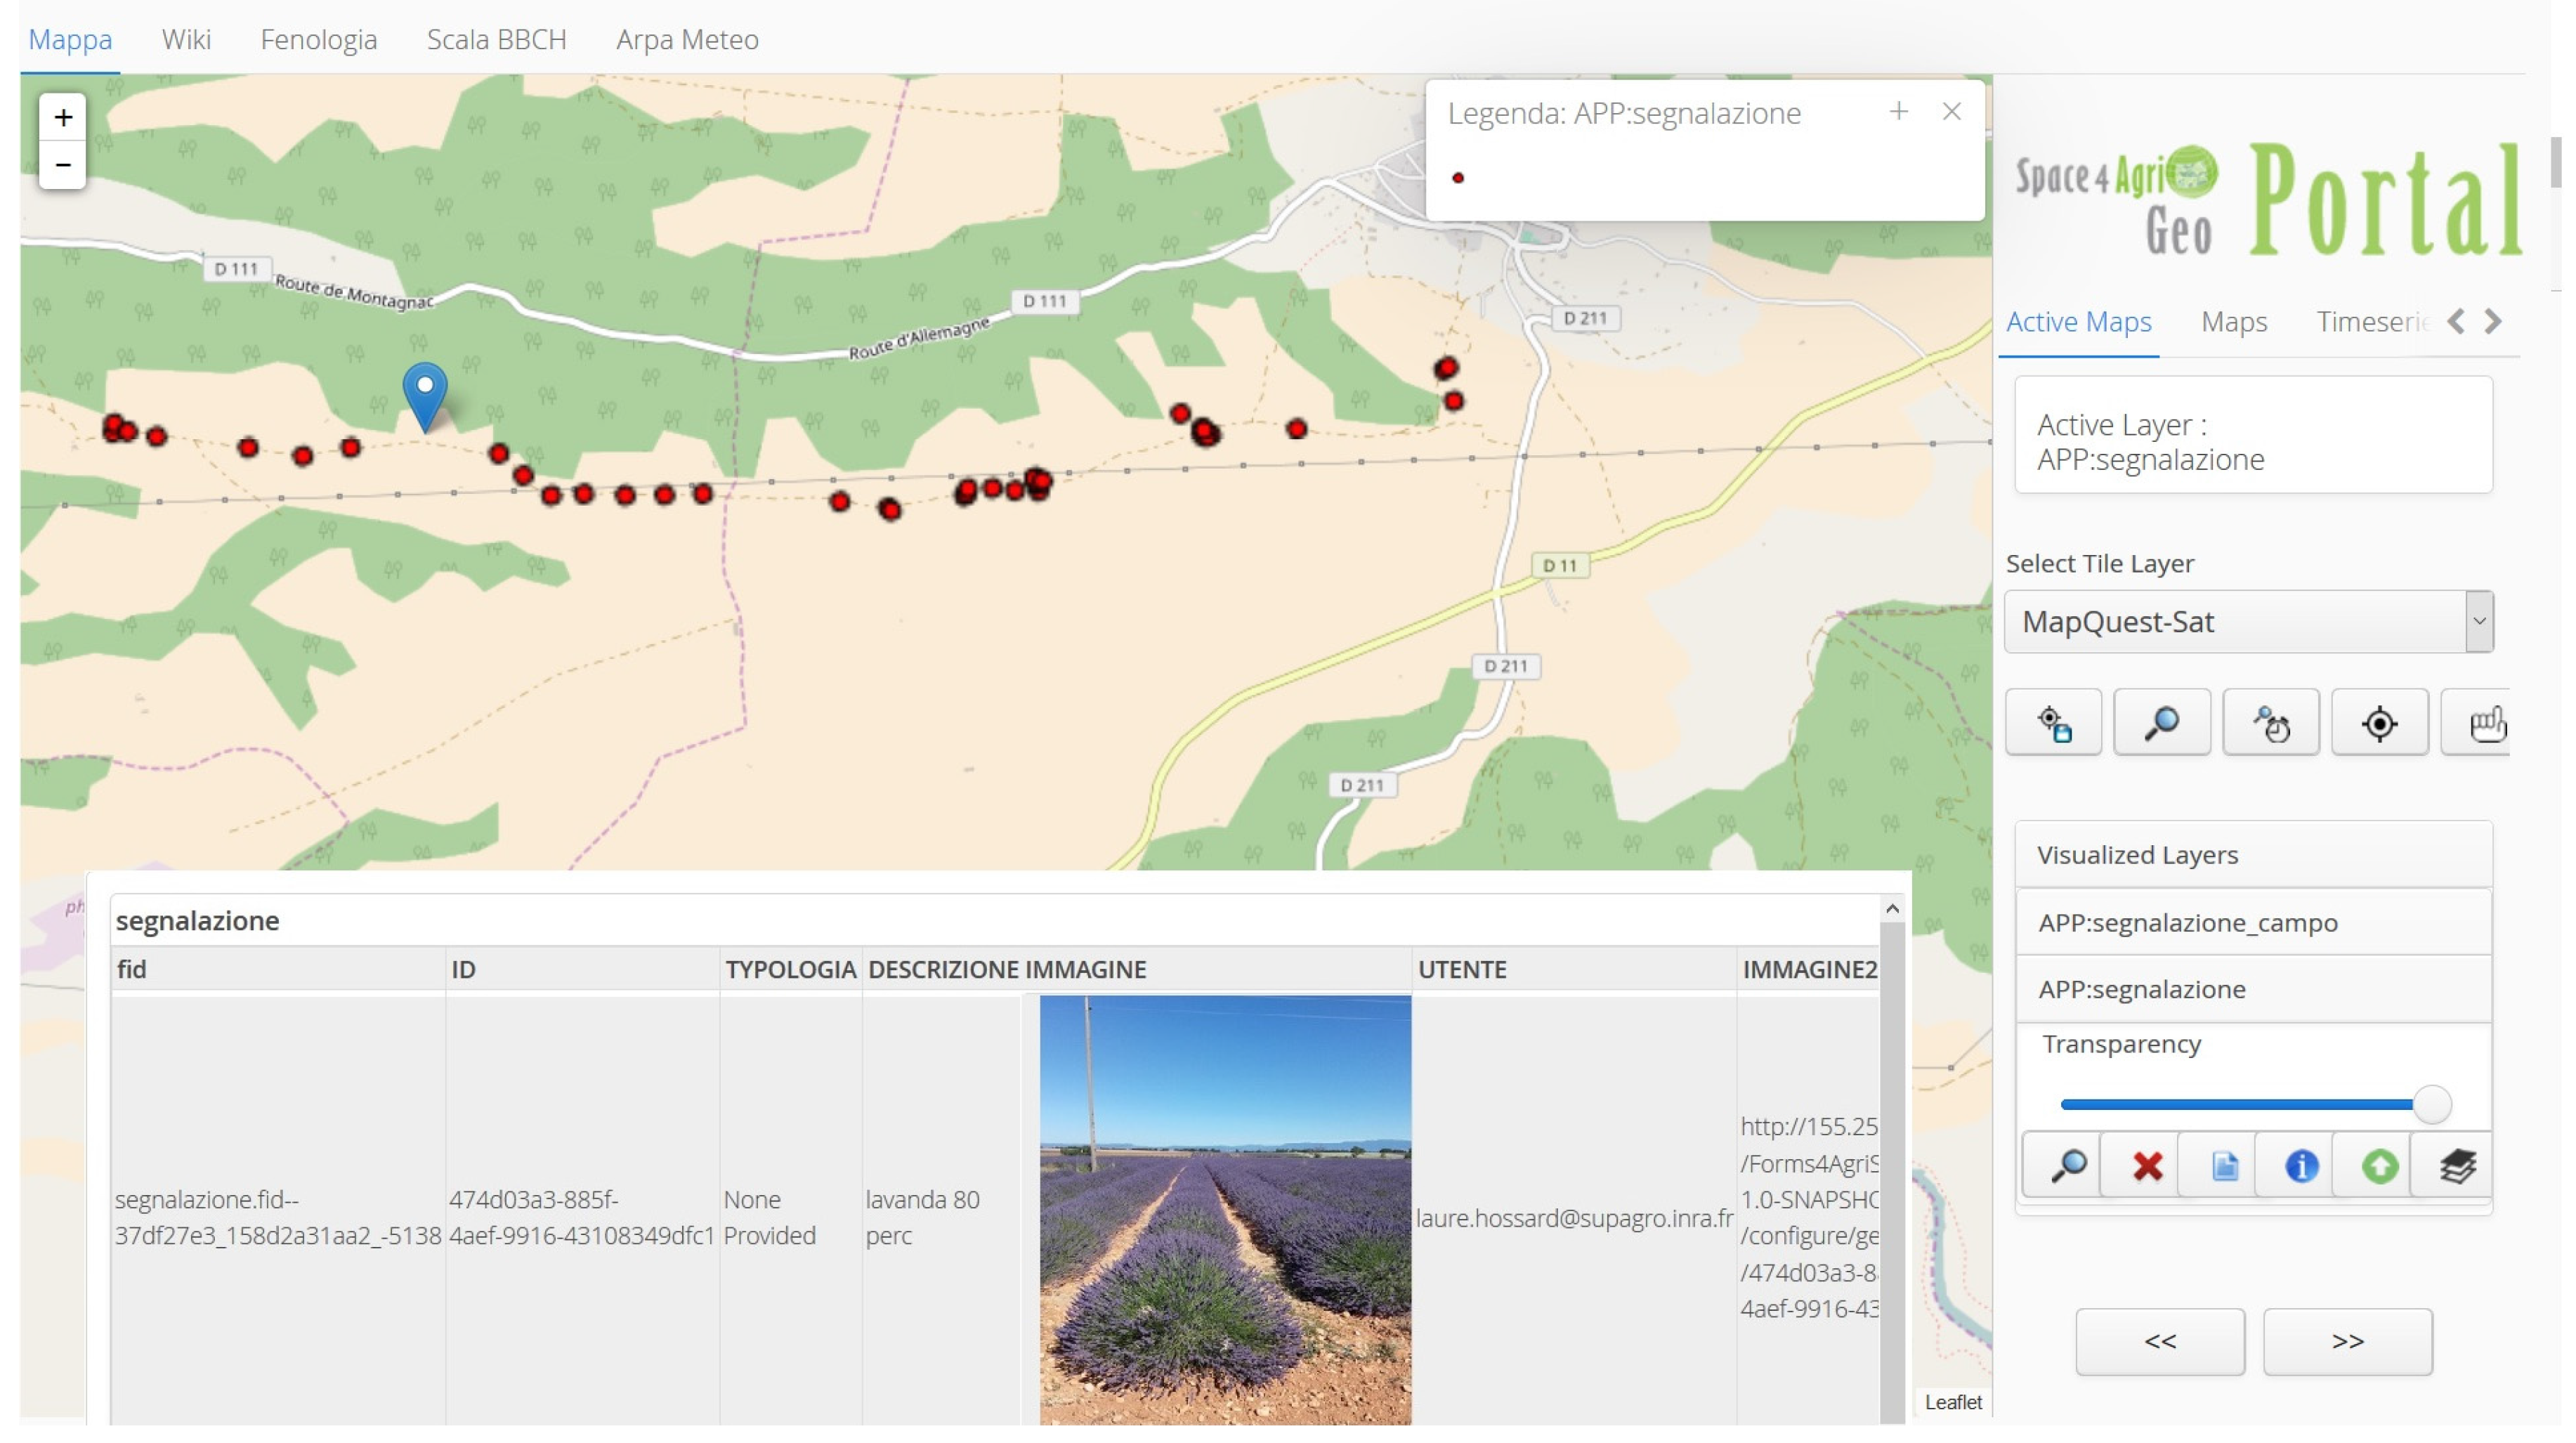Remove layer with the red X icon

tap(2146, 1166)
